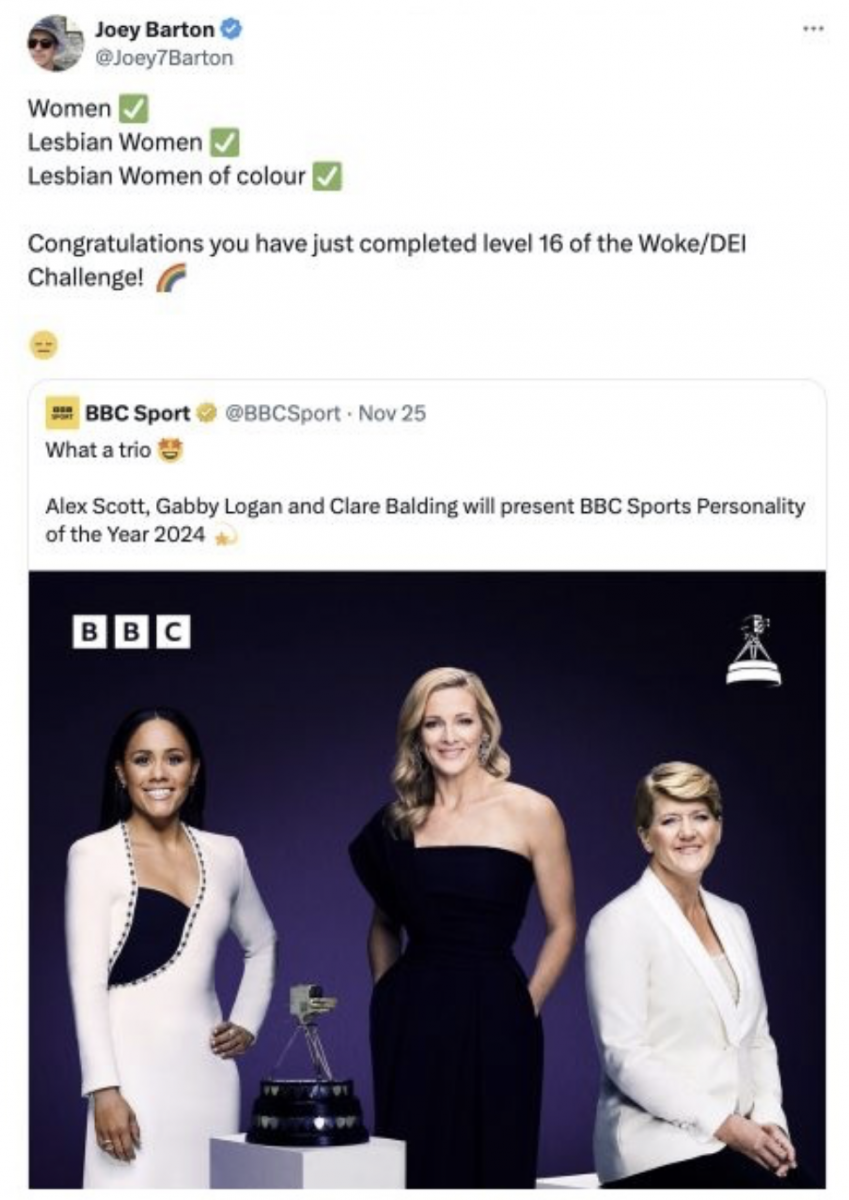Open the @BBCSport handle link

282,413
